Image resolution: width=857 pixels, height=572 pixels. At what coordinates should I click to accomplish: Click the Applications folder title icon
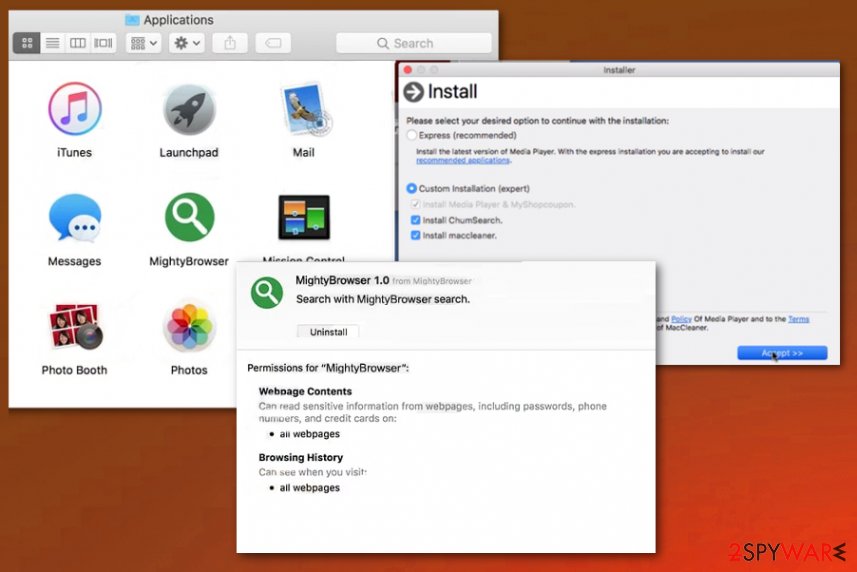point(132,20)
